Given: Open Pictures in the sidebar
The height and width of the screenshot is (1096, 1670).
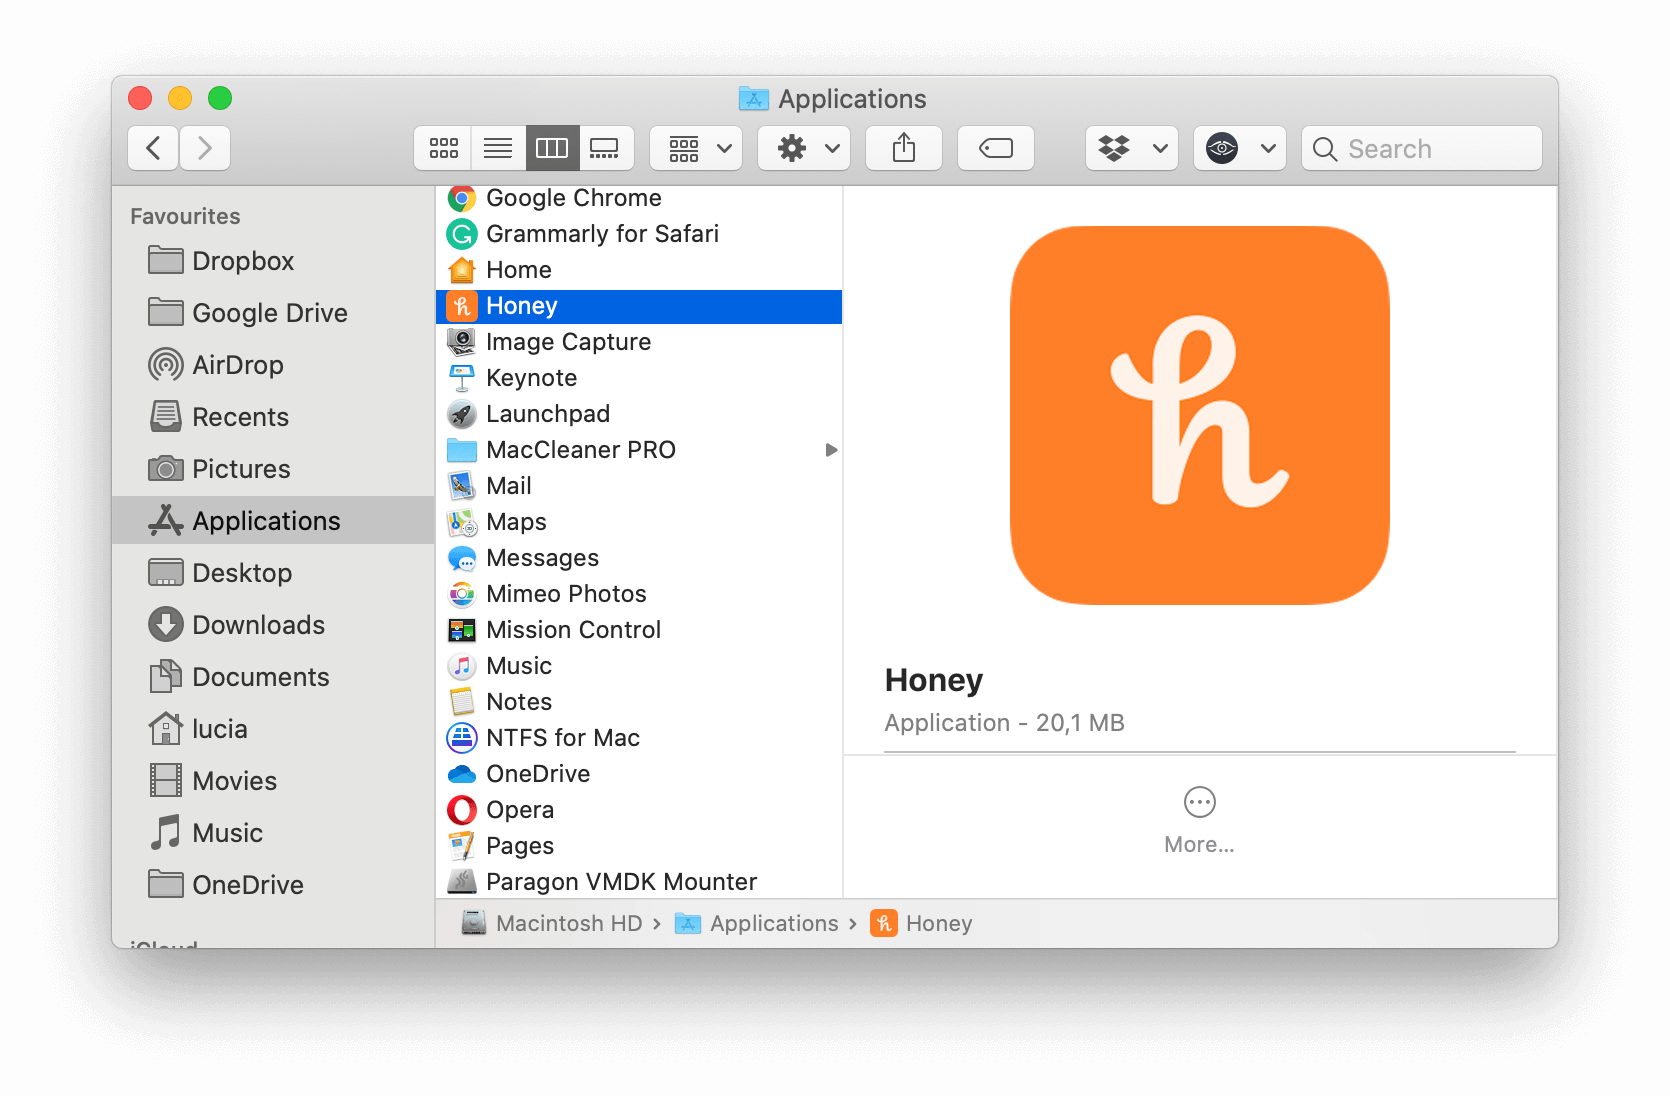Looking at the screenshot, I should click(x=273, y=469).
